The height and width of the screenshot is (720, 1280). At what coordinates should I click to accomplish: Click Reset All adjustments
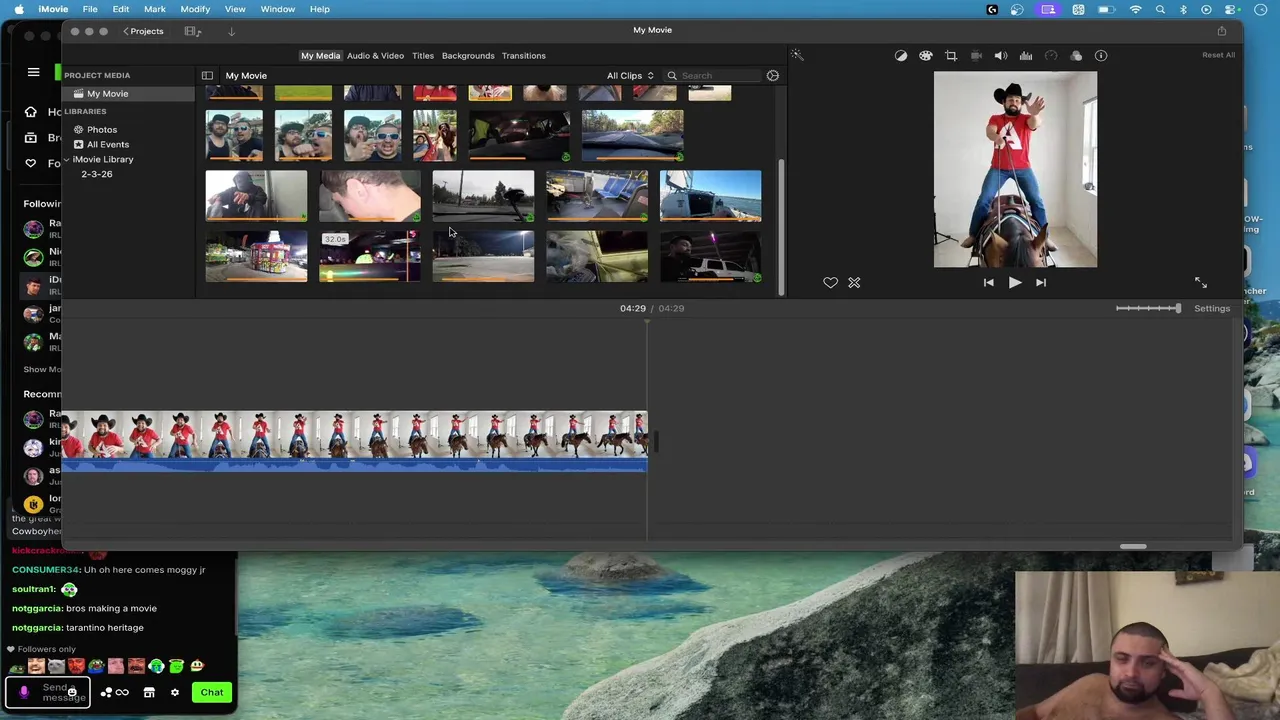[x=1218, y=55]
